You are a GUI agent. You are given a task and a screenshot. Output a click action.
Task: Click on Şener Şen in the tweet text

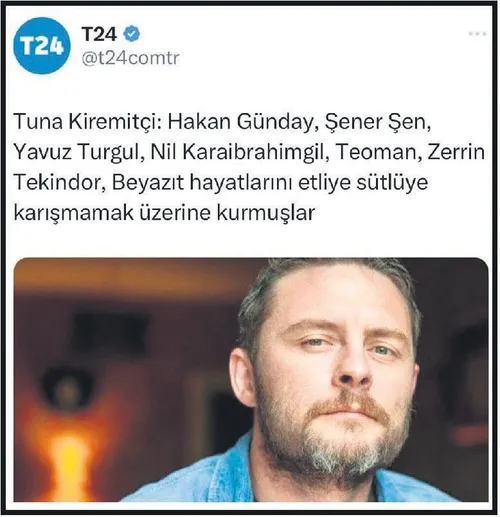[374, 122]
